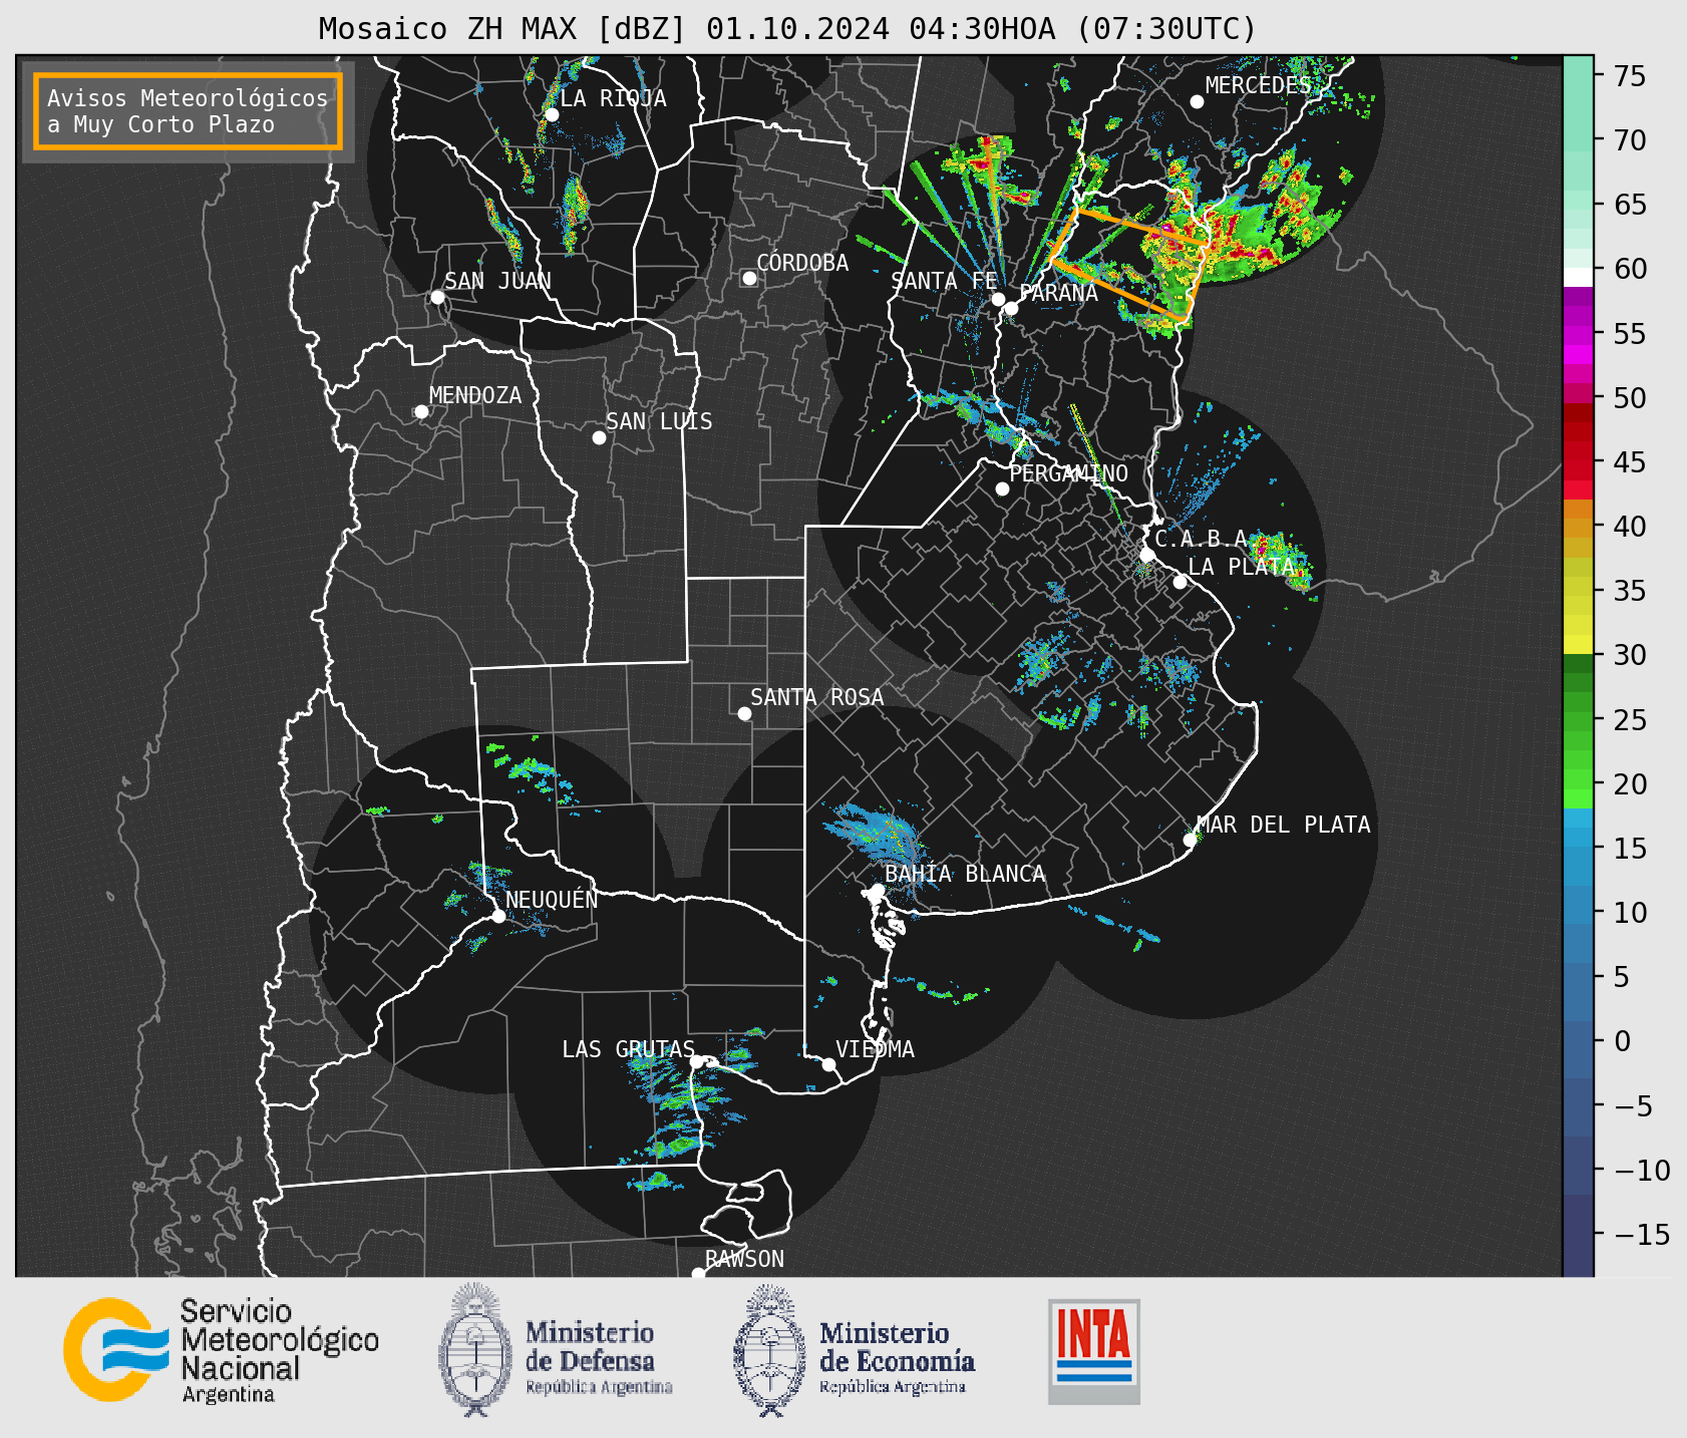This screenshot has height=1438, width=1687.
Task: Click the 75 label on the colorbar
Action: click(1629, 76)
